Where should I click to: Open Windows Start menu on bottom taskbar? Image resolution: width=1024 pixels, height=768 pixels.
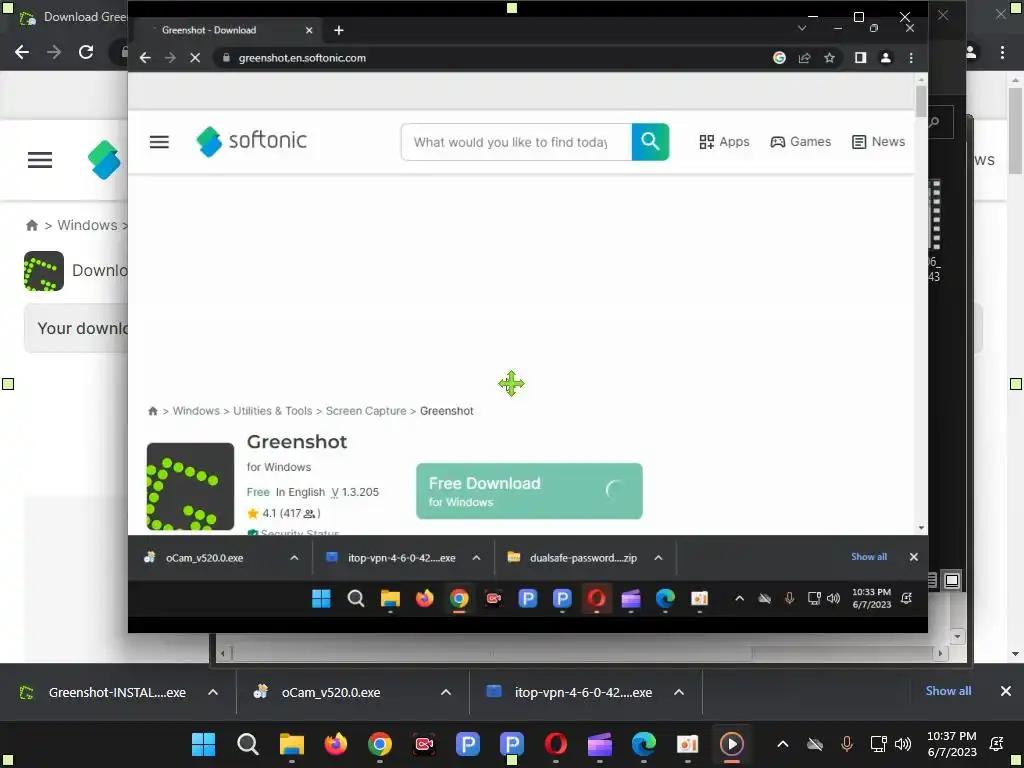pos(203,744)
